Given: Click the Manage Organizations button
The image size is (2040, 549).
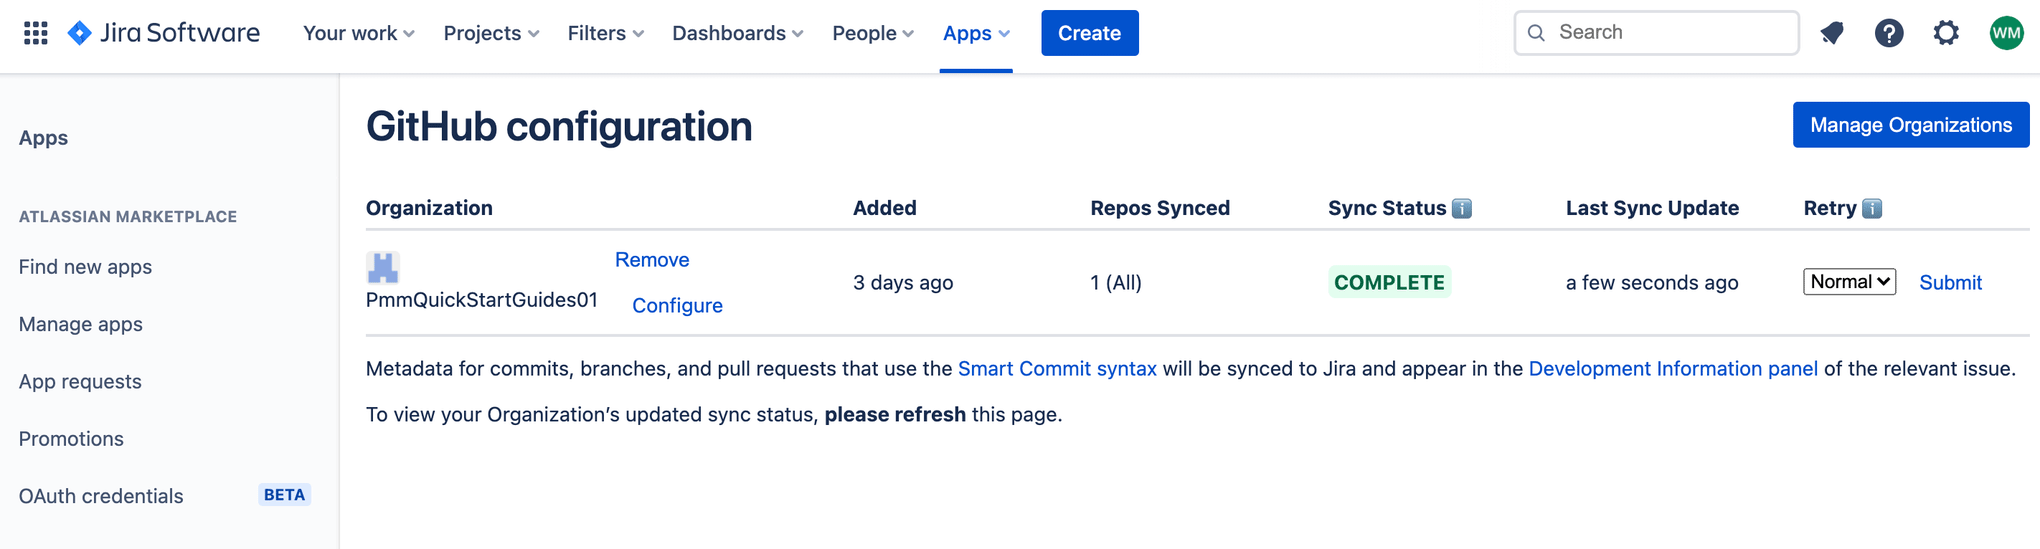Looking at the screenshot, I should (1910, 125).
